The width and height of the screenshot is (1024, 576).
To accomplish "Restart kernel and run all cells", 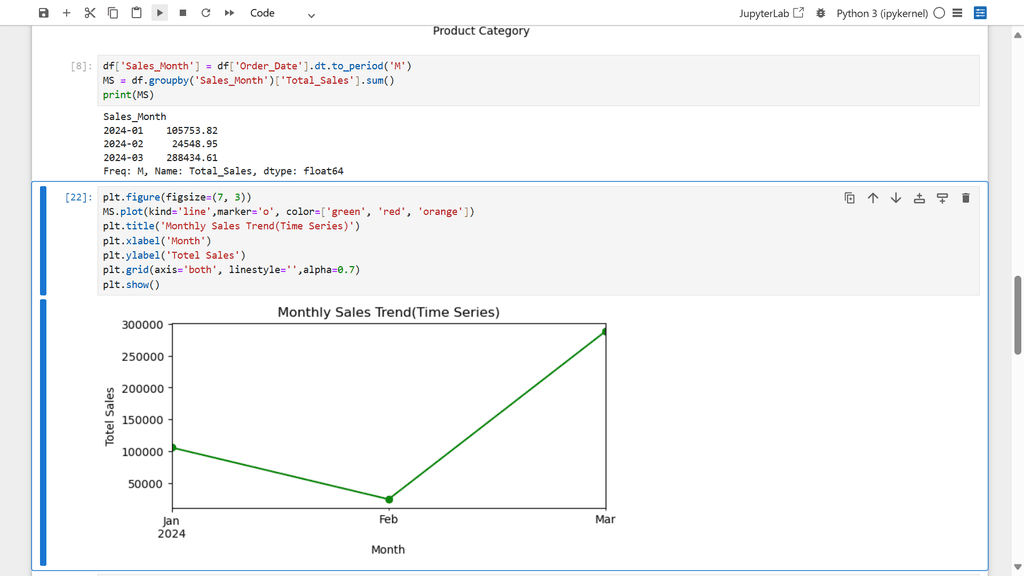I will click(x=229, y=13).
